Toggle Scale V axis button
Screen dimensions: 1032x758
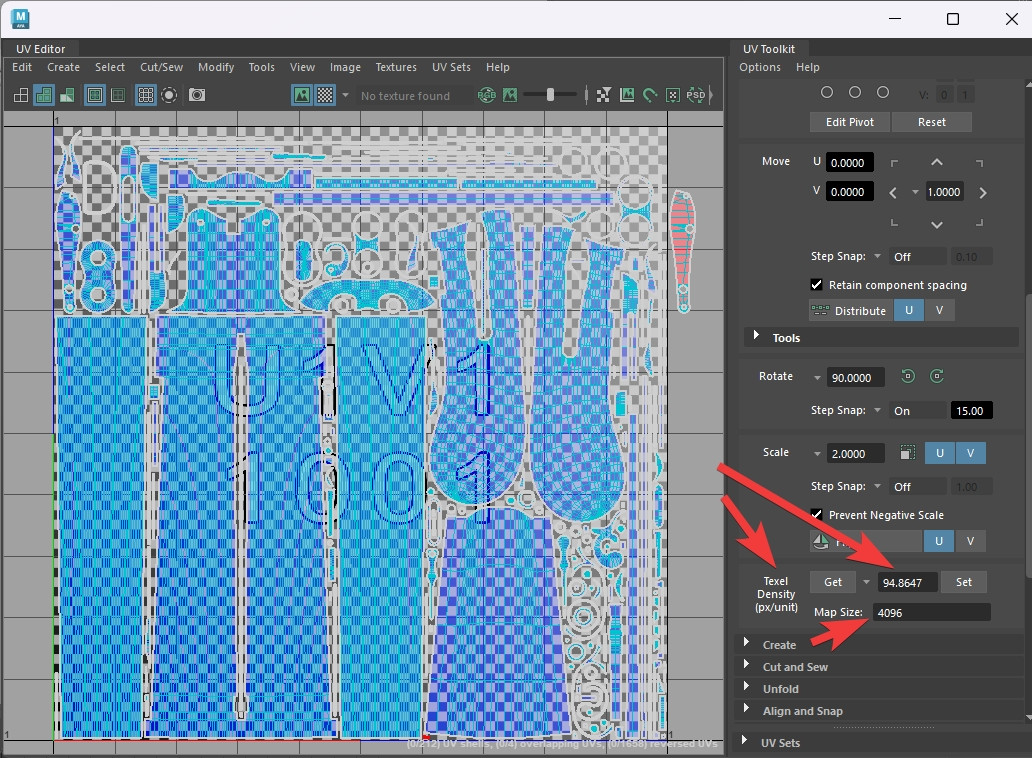(x=970, y=453)
